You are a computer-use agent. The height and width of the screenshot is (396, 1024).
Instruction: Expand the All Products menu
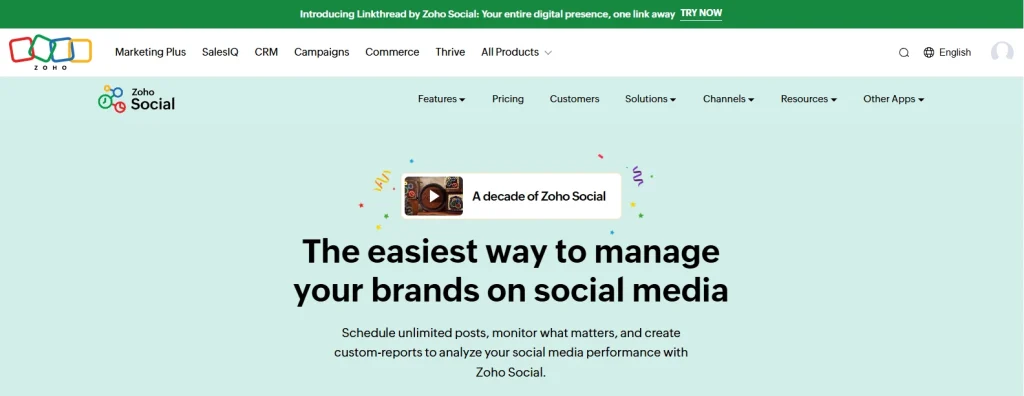pos(516,52)
